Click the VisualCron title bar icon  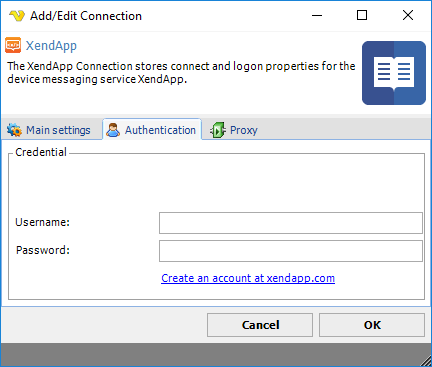coord(17,15)
